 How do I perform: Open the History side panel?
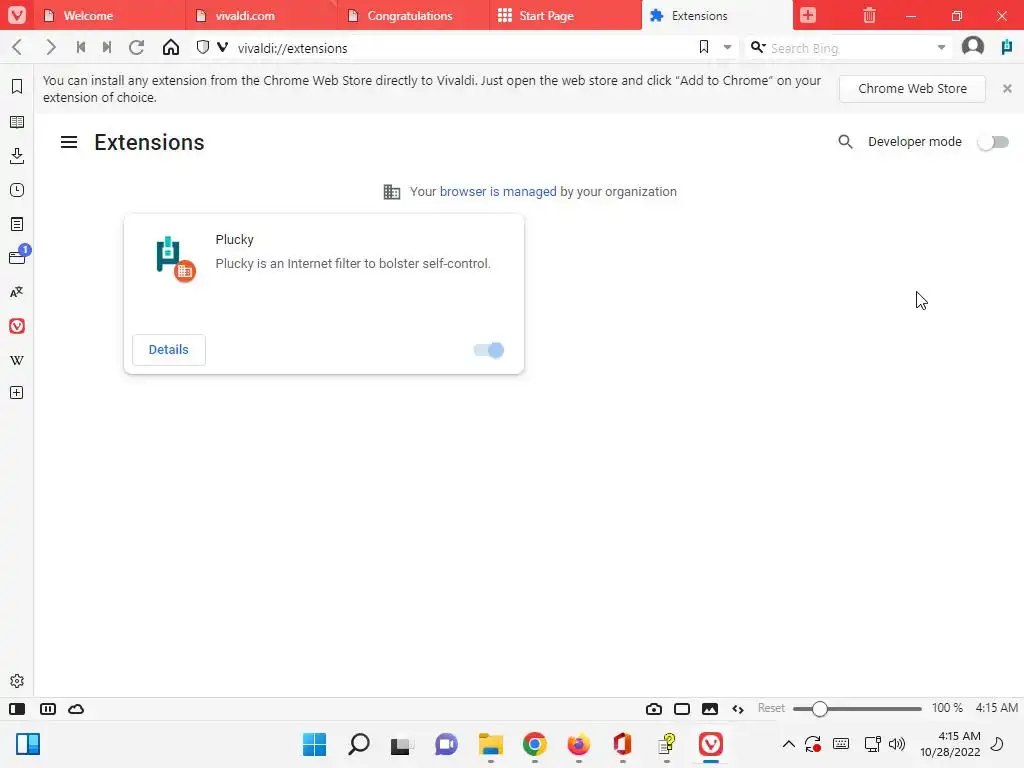pyautogui.click(x=17, y=190)
